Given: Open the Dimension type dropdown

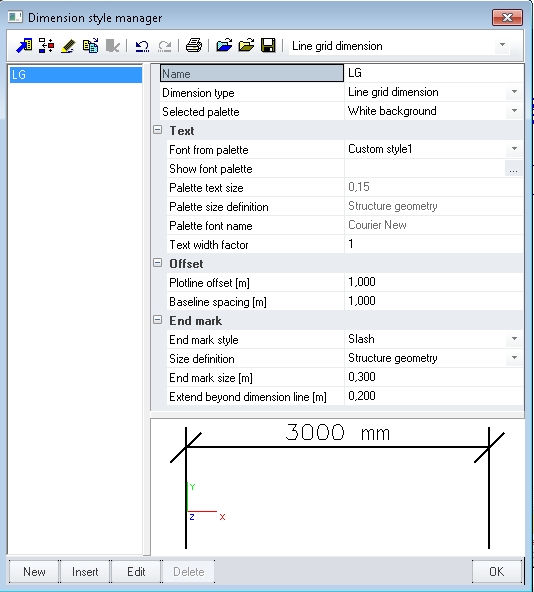Looking at the screenshot, I should [514, 92].
